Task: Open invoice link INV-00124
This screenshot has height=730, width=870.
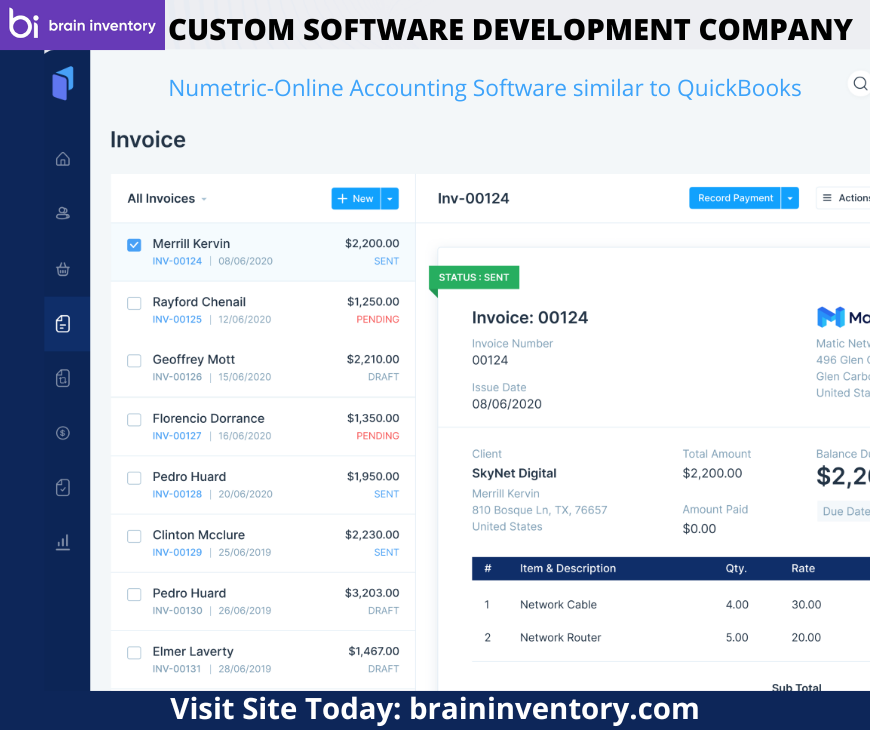Action: (x=177, y=261)
